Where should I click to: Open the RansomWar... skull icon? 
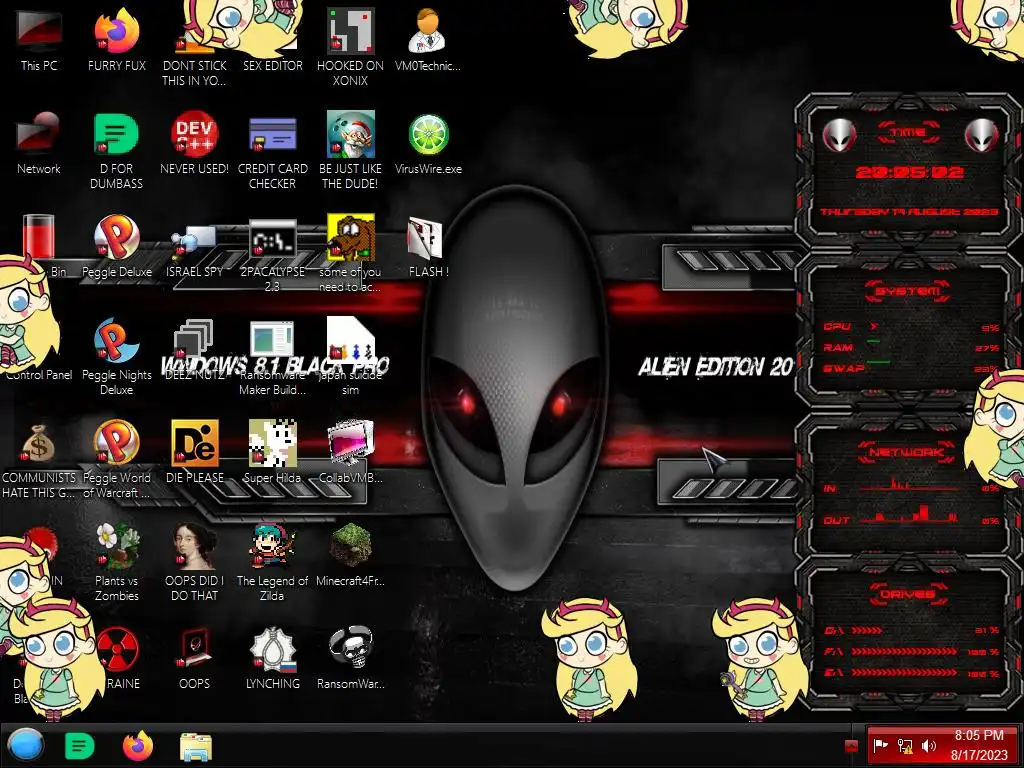coord(351,658)
